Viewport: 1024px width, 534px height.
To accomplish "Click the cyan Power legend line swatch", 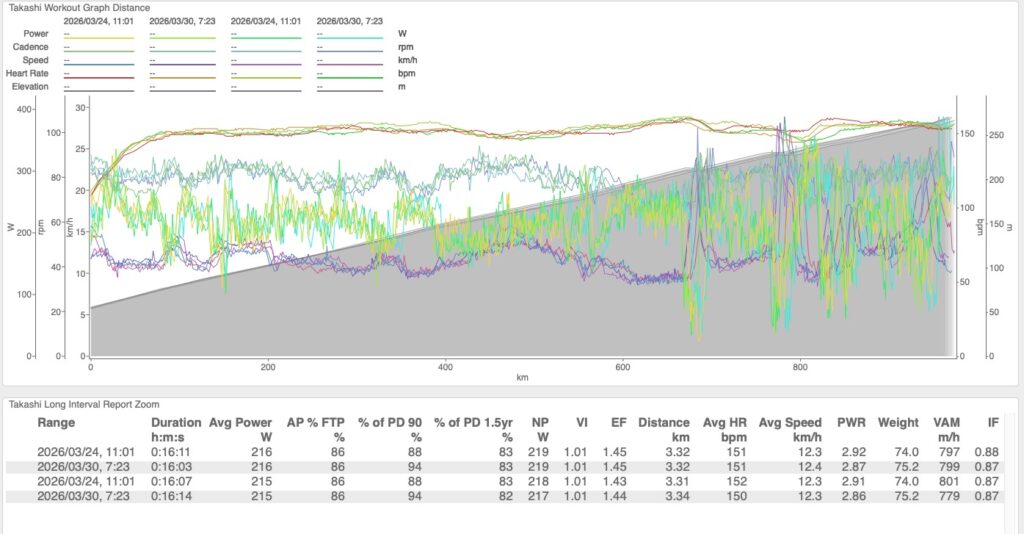I will [350, 38].
